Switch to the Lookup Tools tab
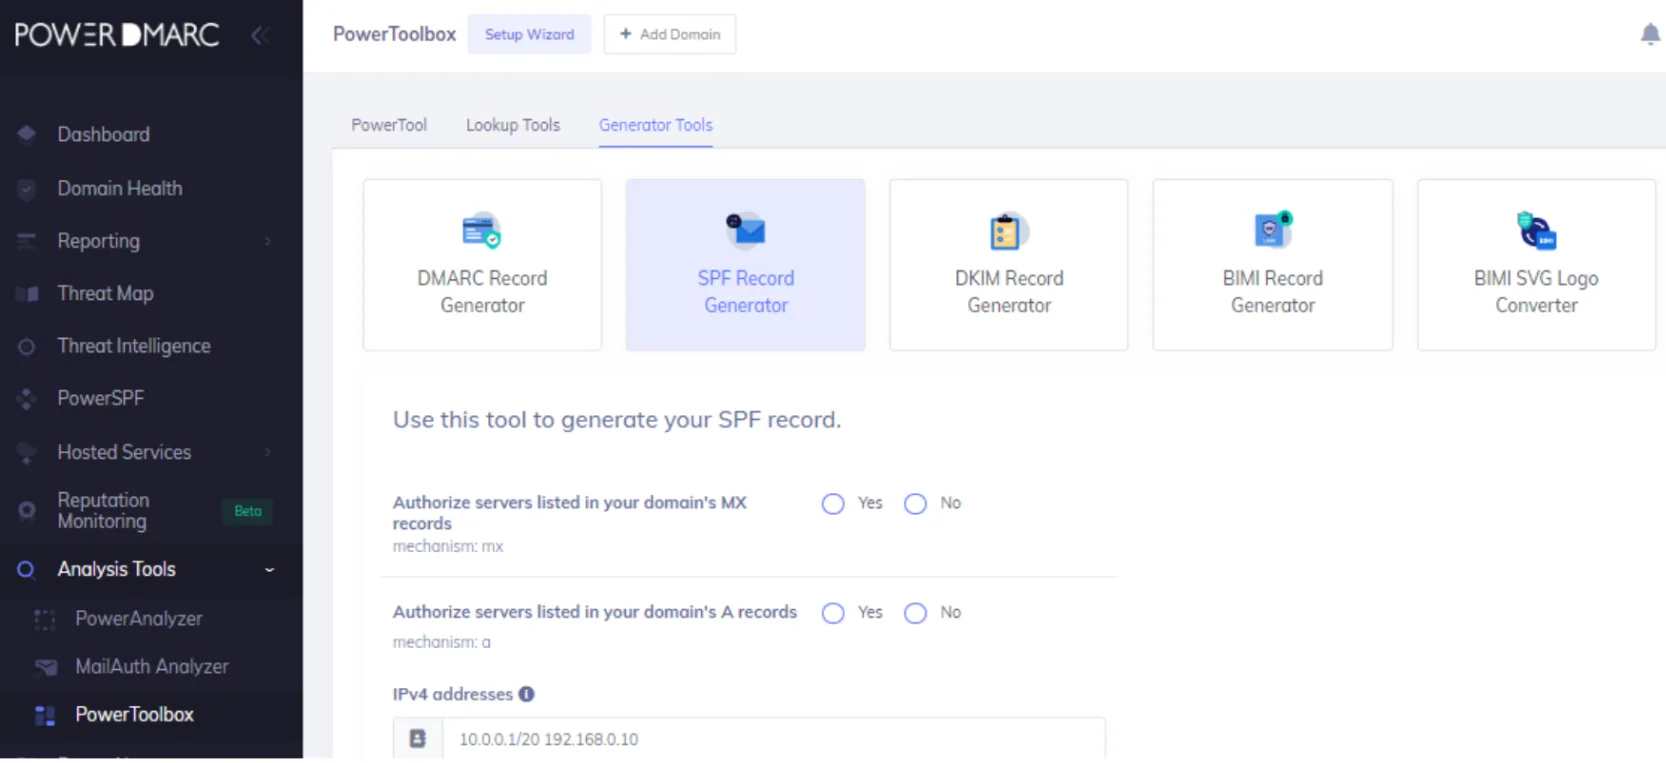The height and width of the screenshot is (763, 1666). coord(513,125)
